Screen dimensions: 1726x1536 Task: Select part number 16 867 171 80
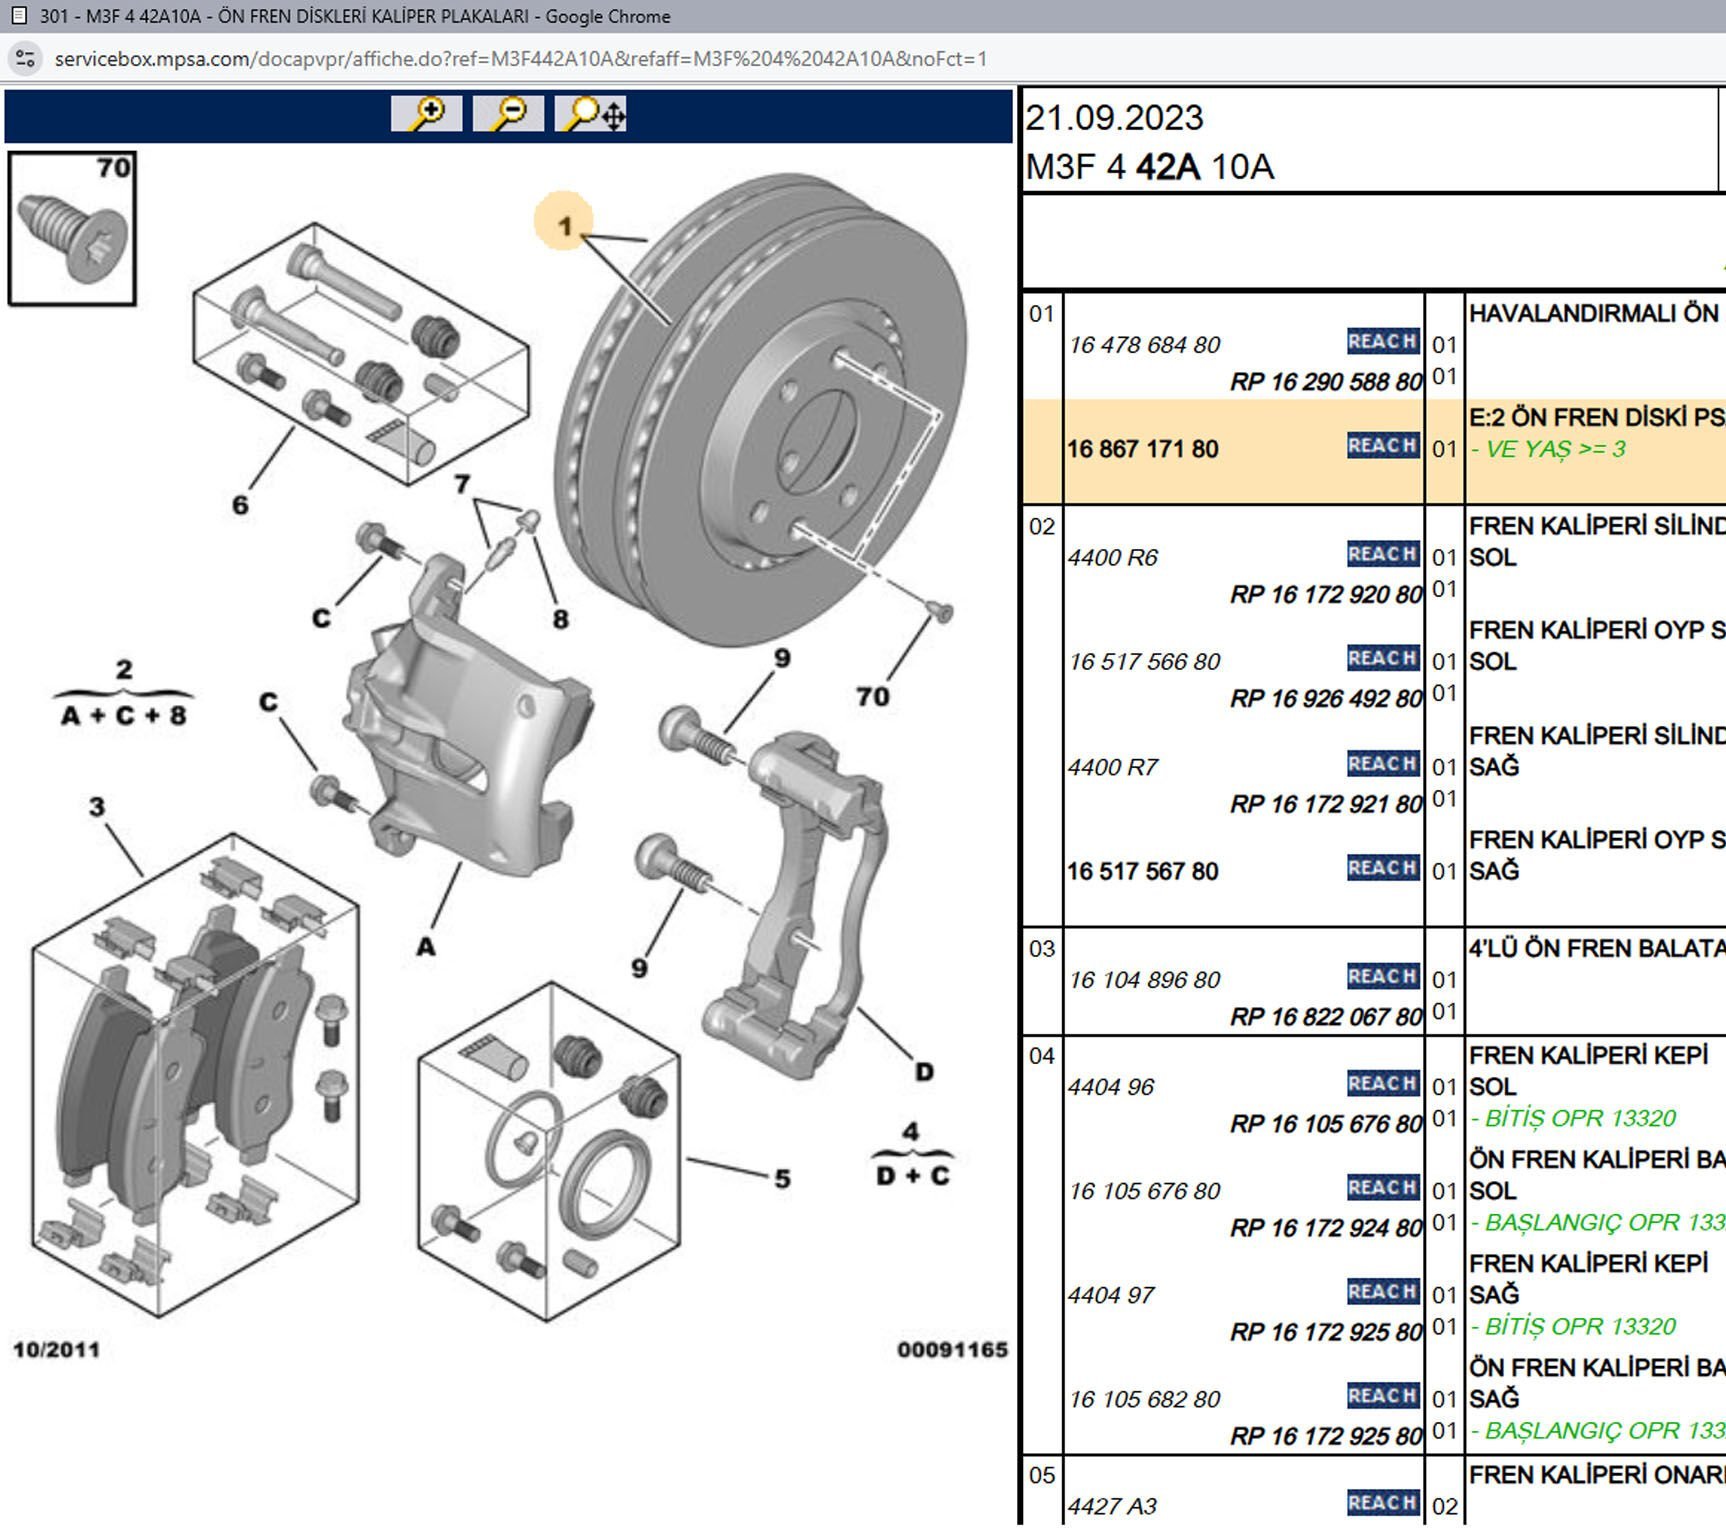(x=1142, y=449)
